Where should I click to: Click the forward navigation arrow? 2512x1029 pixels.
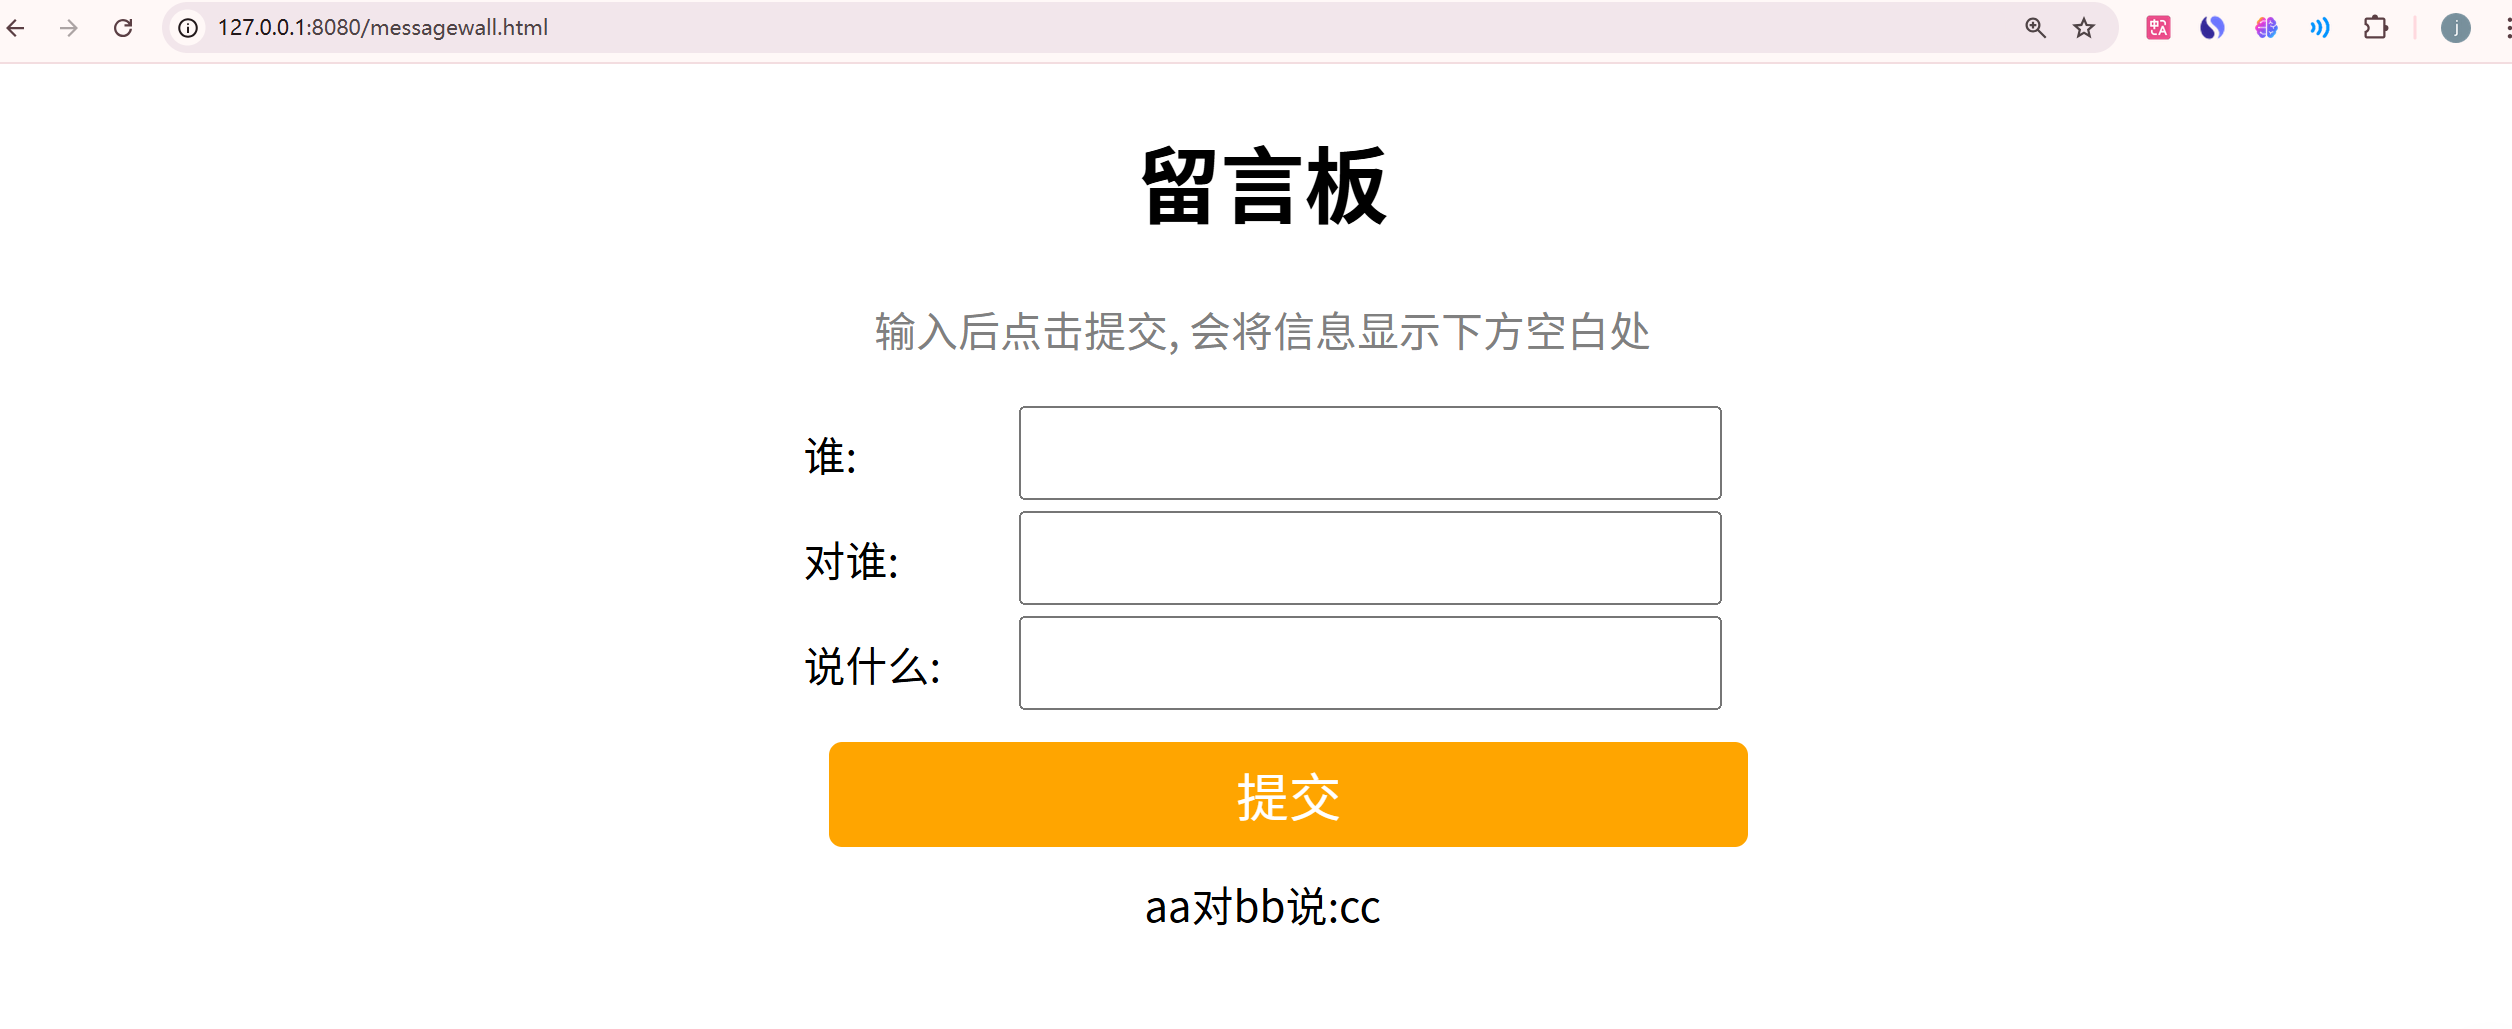tap(68, 28)
